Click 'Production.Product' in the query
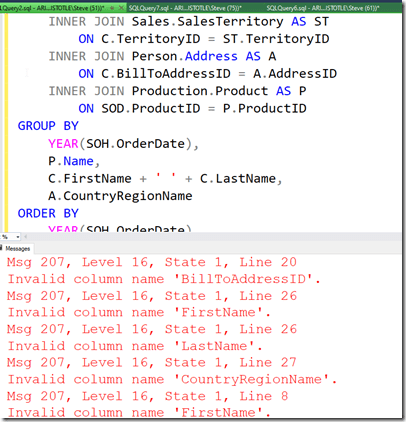This screenshot has height=422, width=406. pos(200,91)
